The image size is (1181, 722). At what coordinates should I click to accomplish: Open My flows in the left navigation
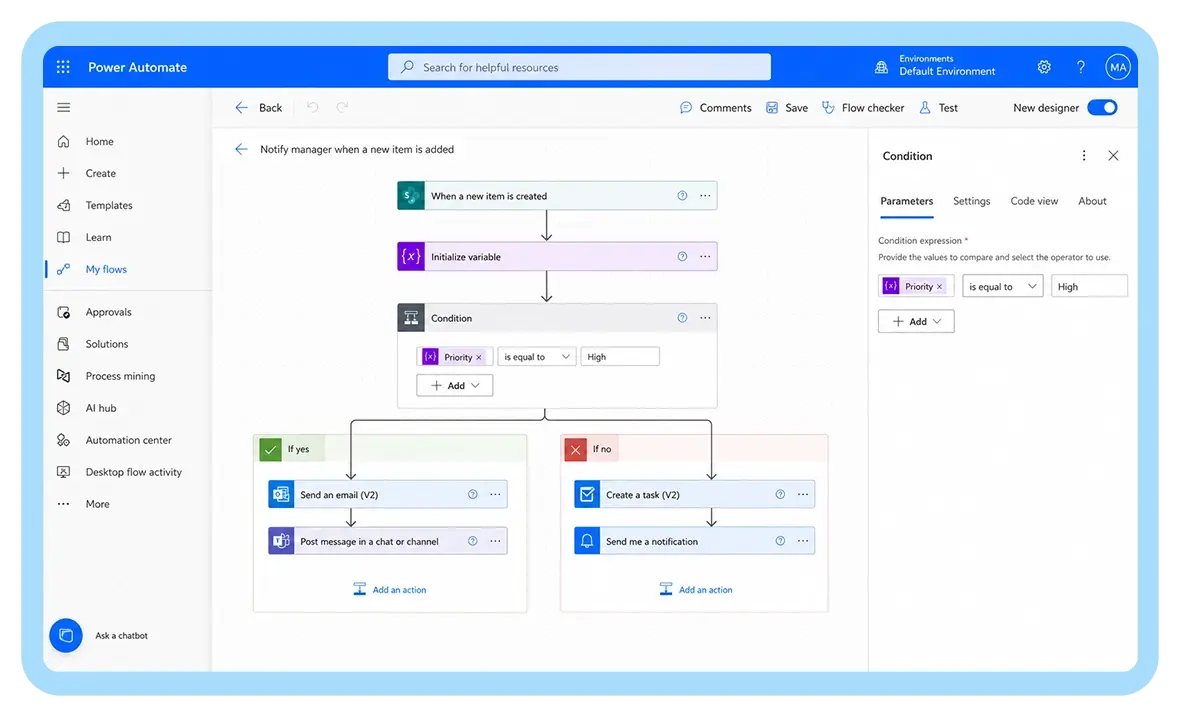[x=106, y=270]
